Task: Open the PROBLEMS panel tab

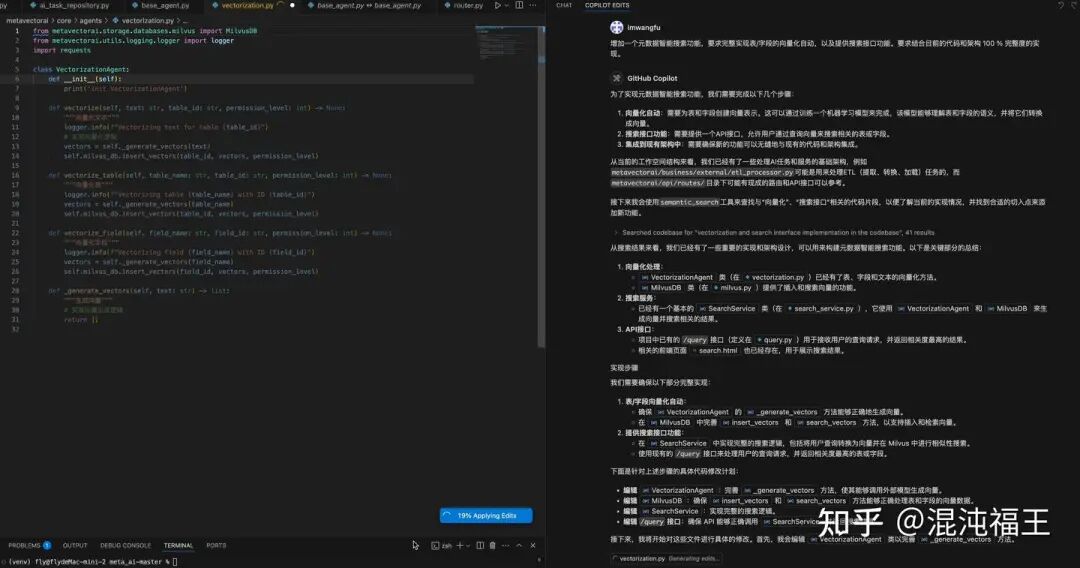Action: tap(29, 545)
